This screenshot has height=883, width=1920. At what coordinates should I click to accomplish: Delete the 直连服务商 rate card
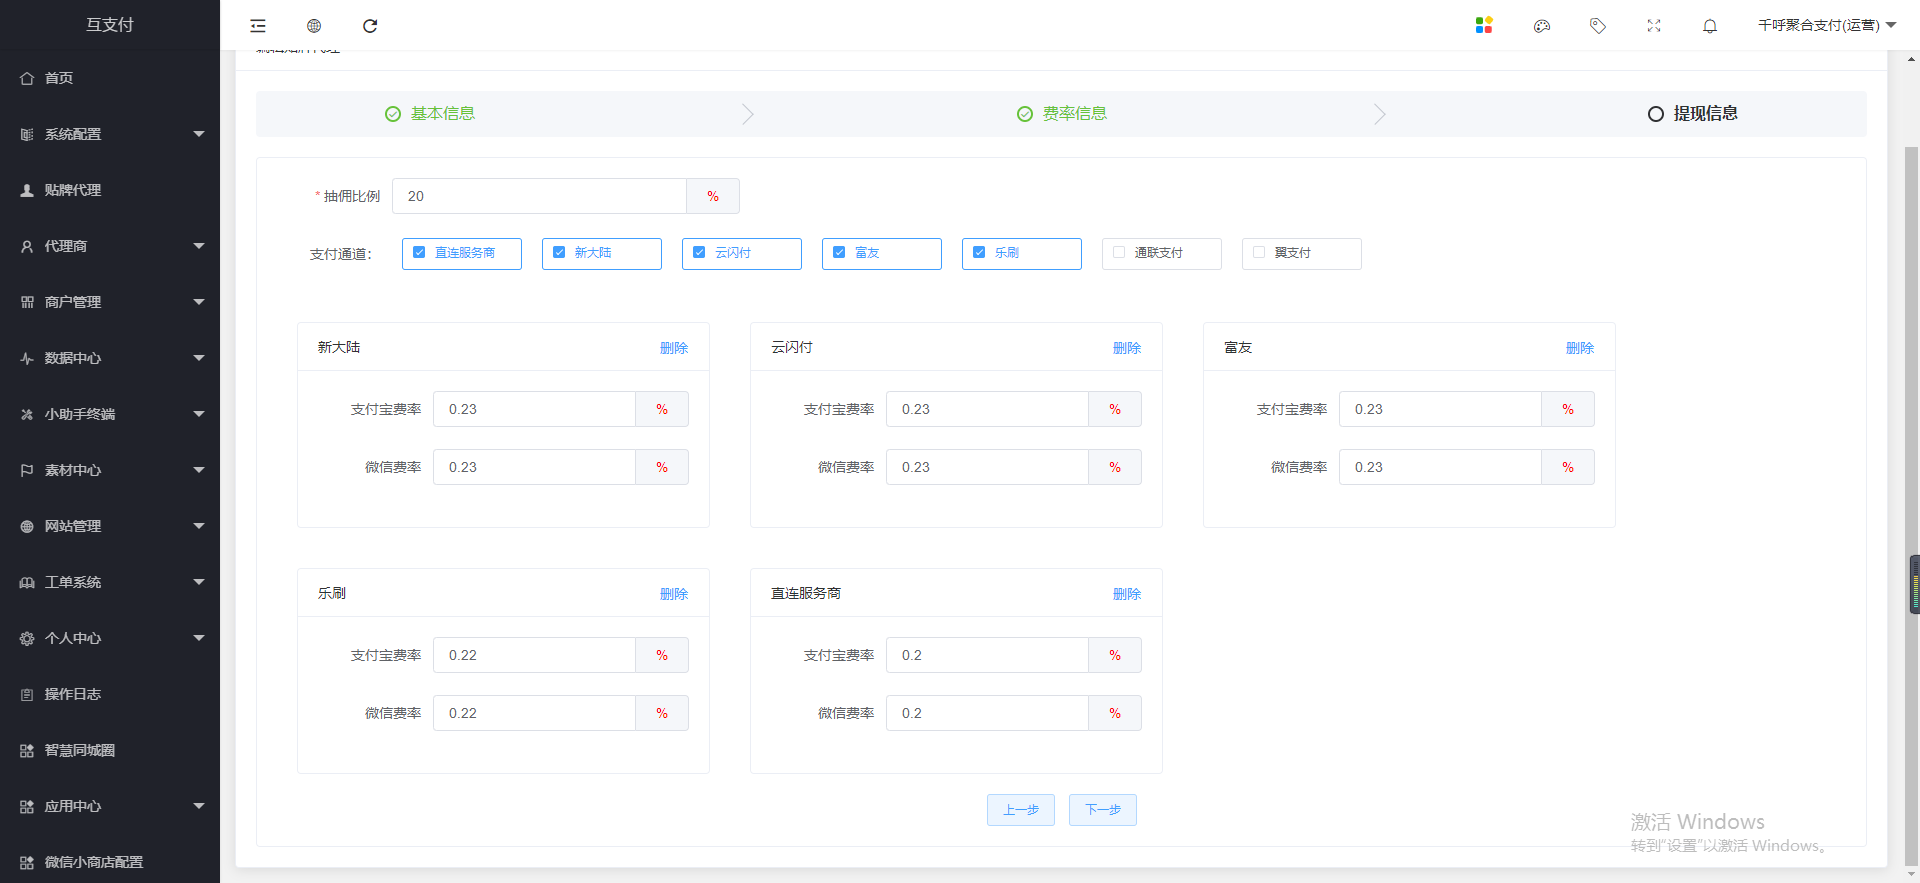click(1127, 594)
